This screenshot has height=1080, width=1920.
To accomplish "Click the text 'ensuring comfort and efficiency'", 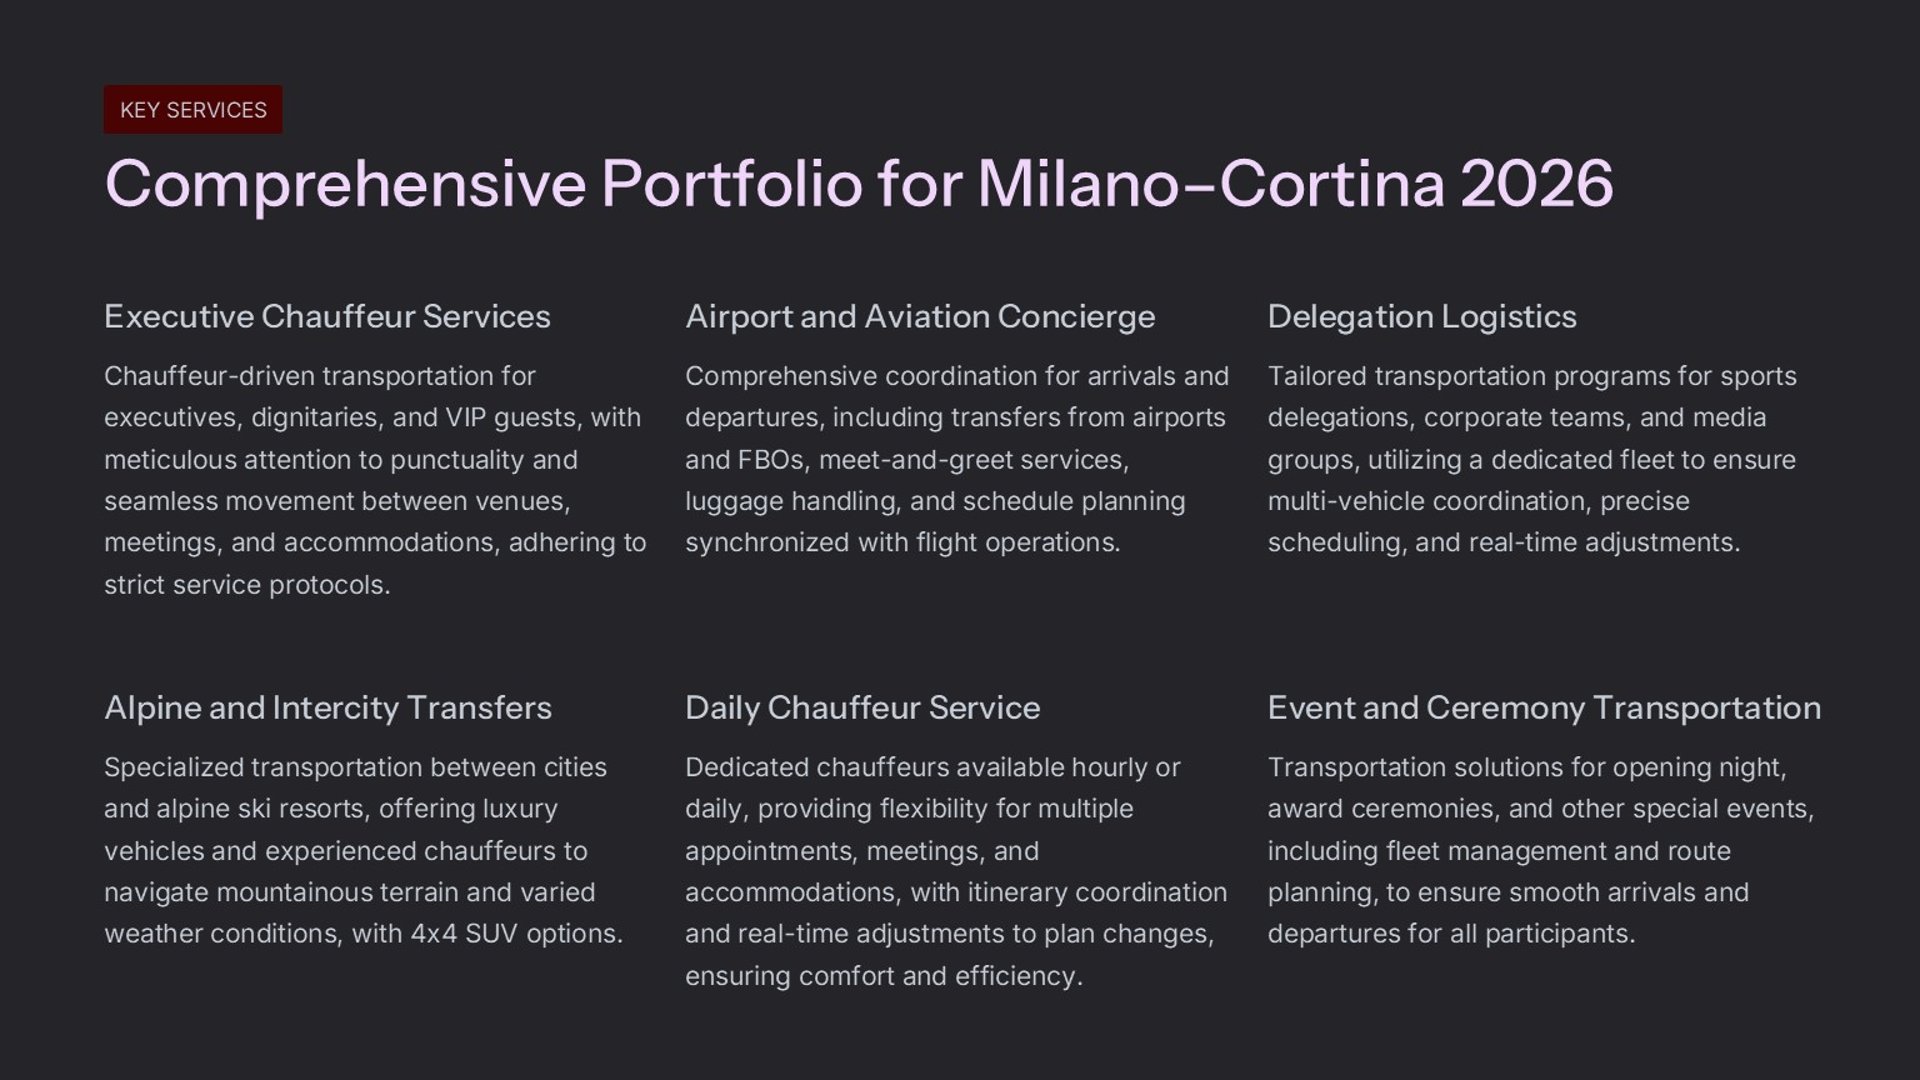I will pos(883,976).
